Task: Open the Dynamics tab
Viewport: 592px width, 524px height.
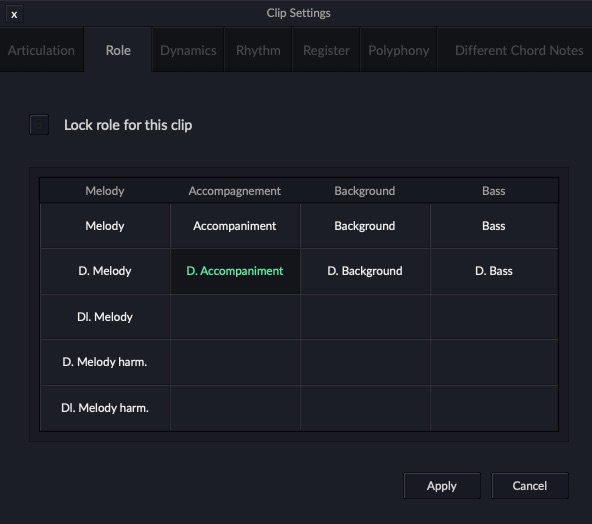Action: 188,50
